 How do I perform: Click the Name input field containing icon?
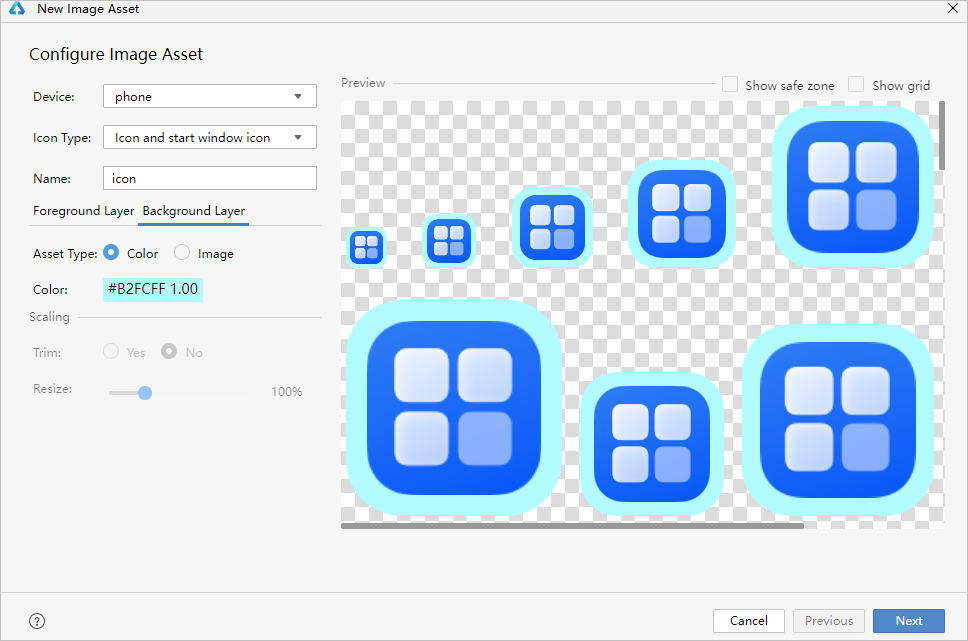click(210, 179)
